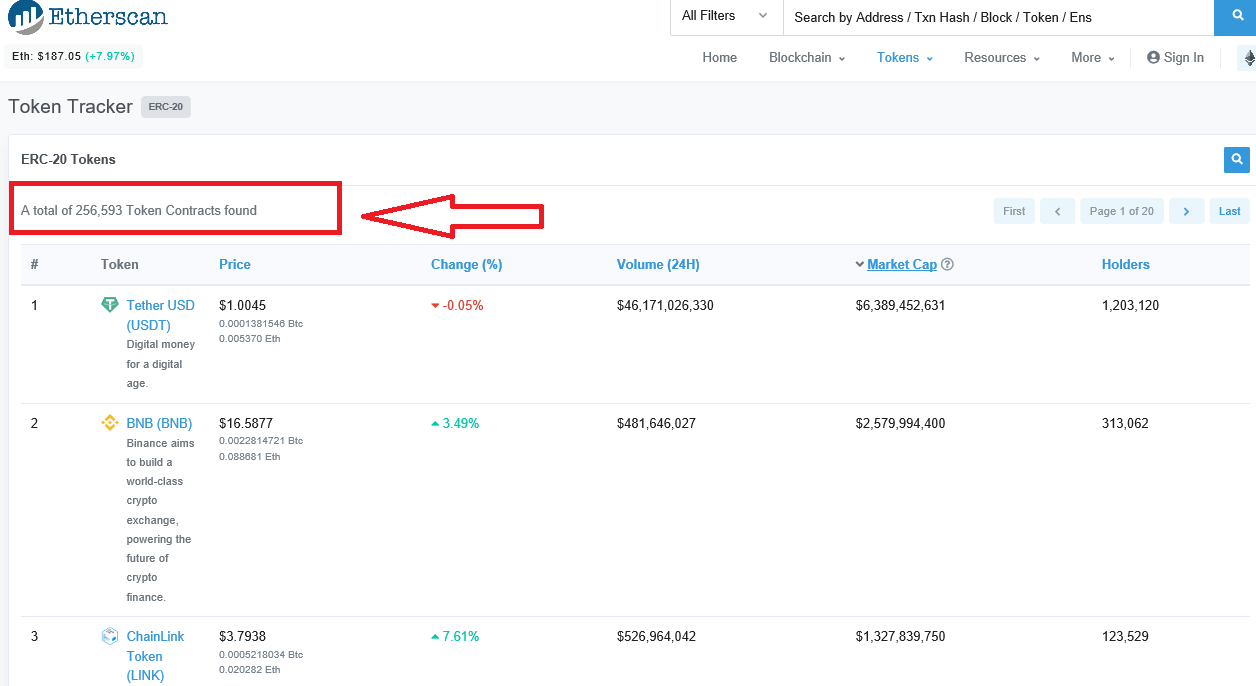Screen dimensions: 1256x686
Task: Click the Ethereum network icon in navbar
Action: [1248, 58]
